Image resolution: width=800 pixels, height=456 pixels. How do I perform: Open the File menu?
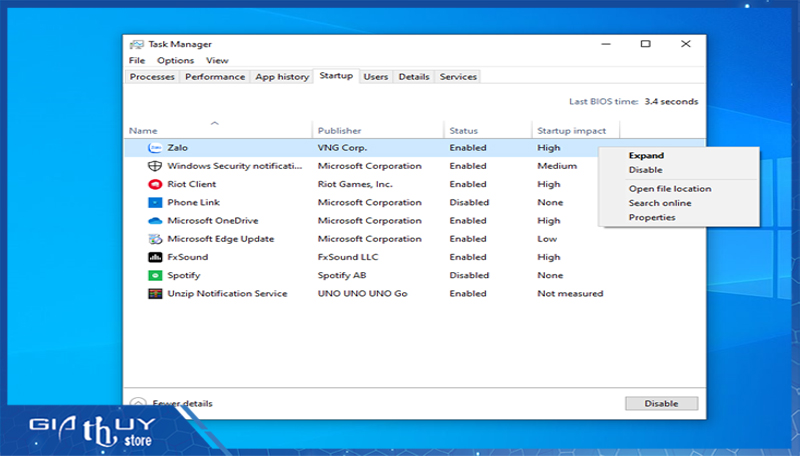(137, 60)
